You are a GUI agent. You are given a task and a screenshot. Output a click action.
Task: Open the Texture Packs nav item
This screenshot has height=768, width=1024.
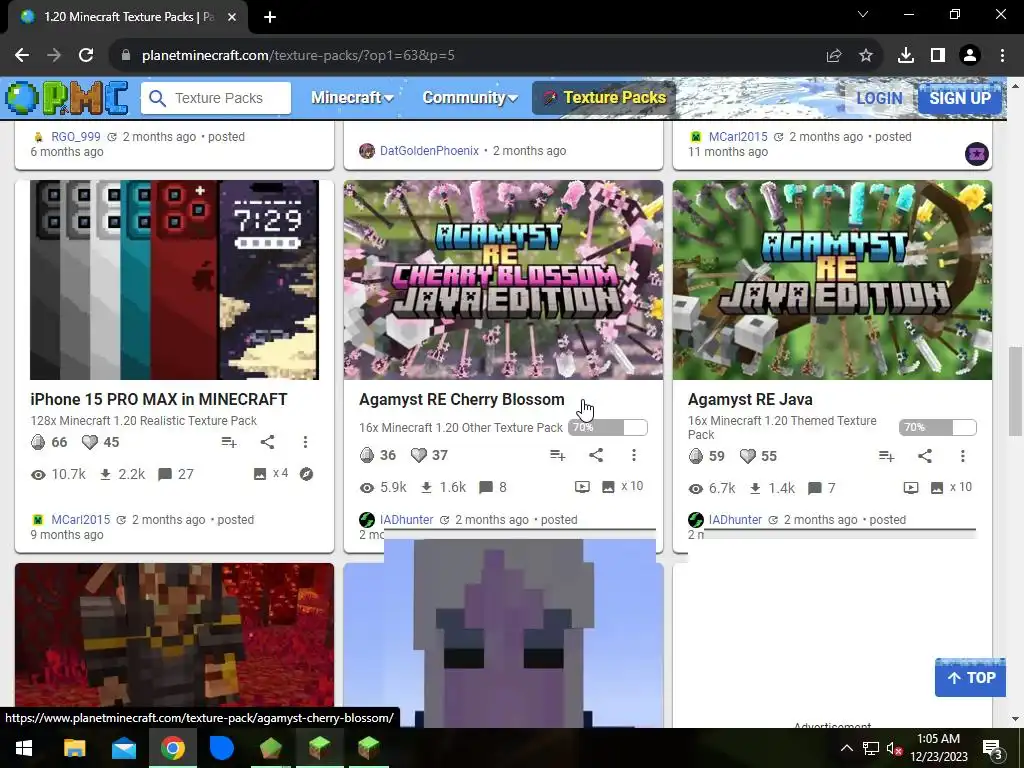[x=604, y=98]
